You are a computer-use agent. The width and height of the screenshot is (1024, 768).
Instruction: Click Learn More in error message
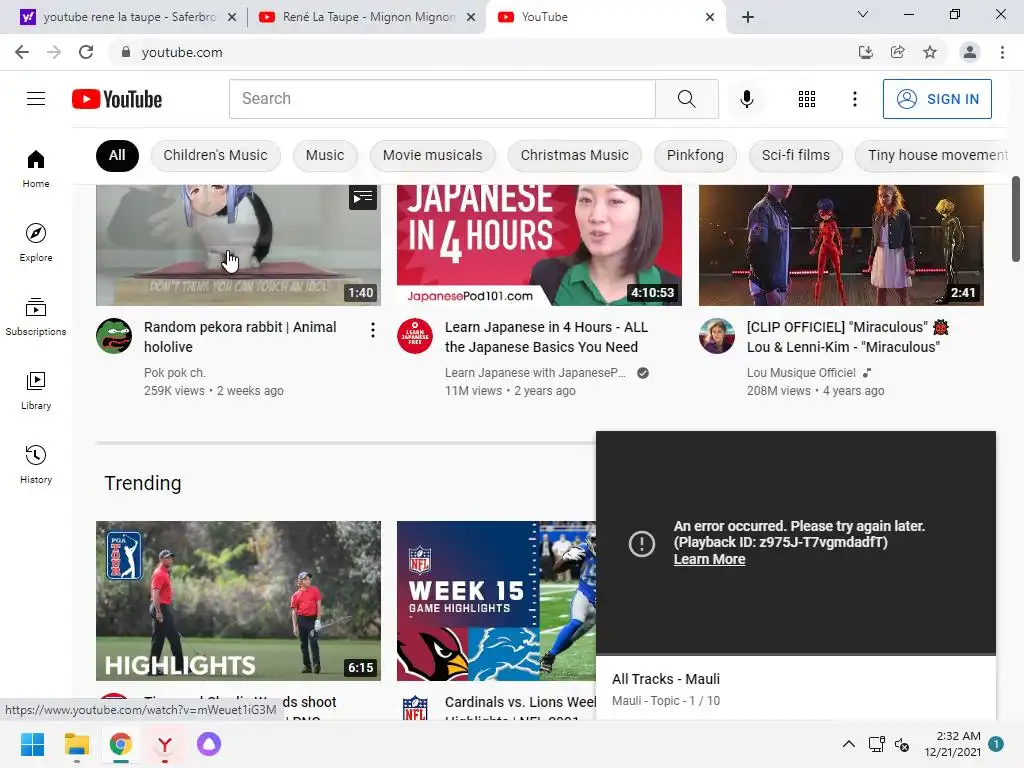coord(709,559)
